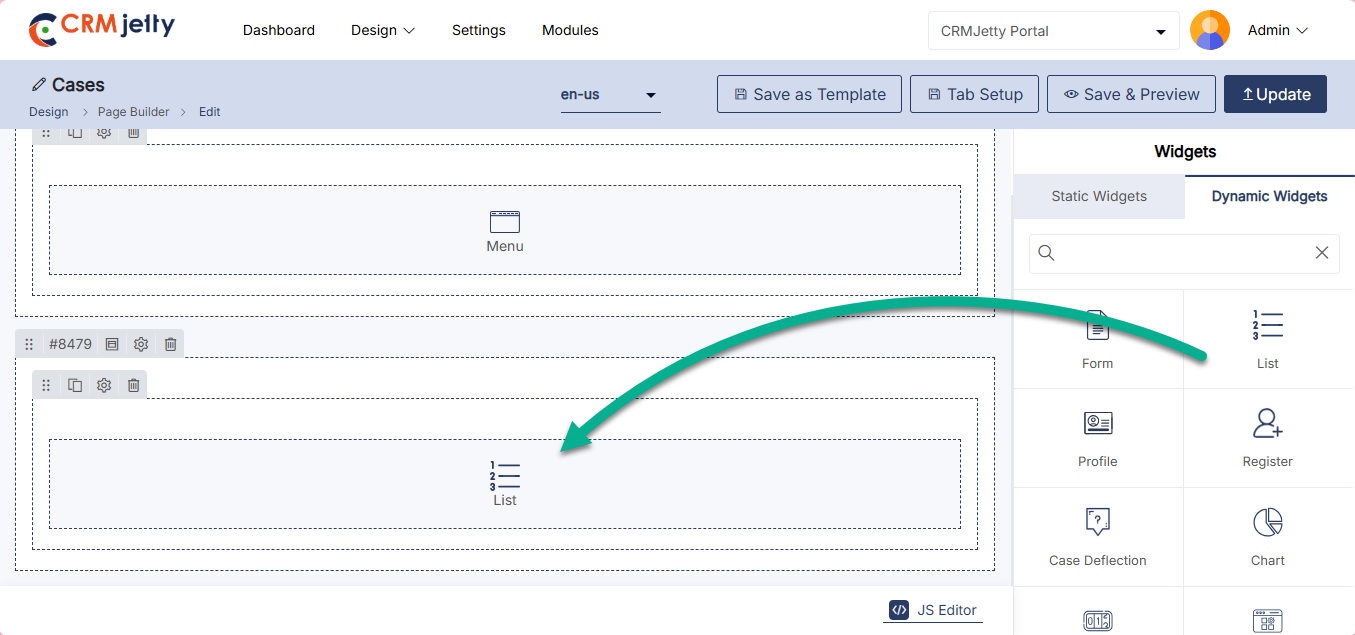Choose the Profile widget

coord(1097,437)
